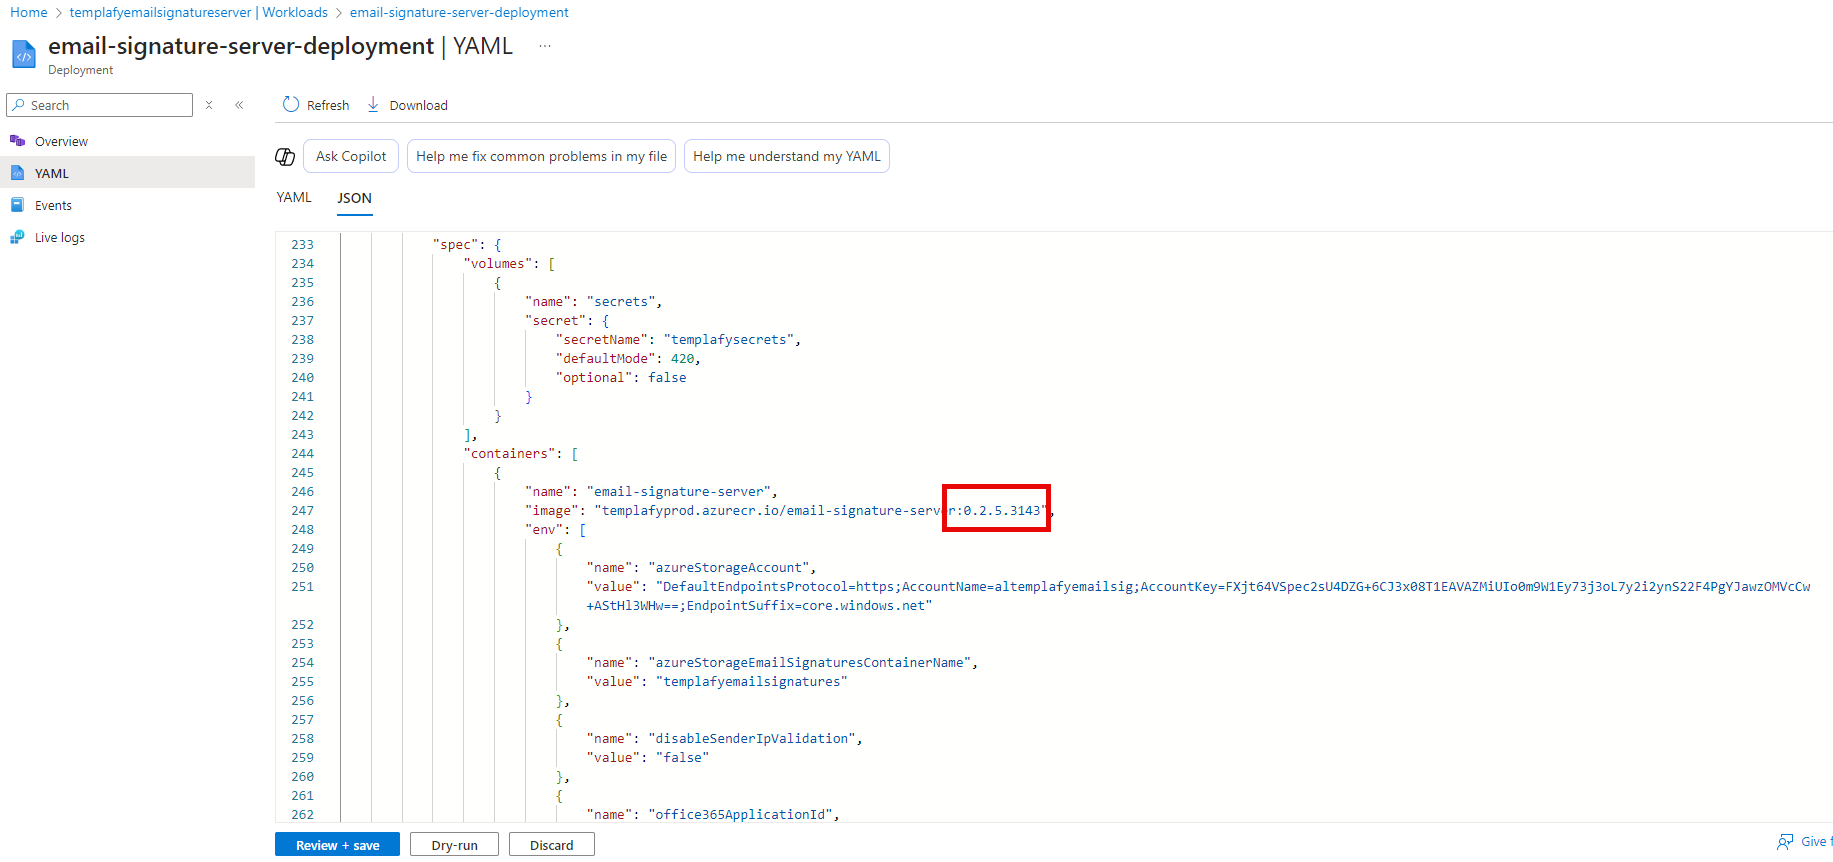Click the page title email-signature-server-deployment | YAML
The width and height of the screenshot is (1833, 862).
tap(280, 46)
